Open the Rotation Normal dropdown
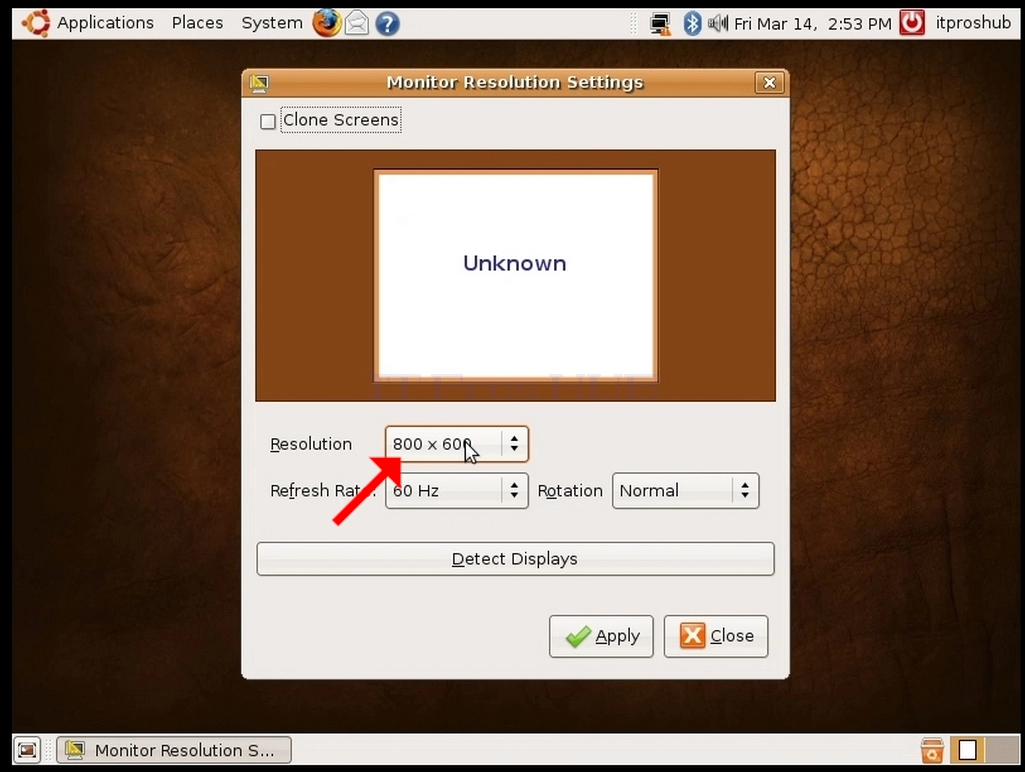 point(685,491)
